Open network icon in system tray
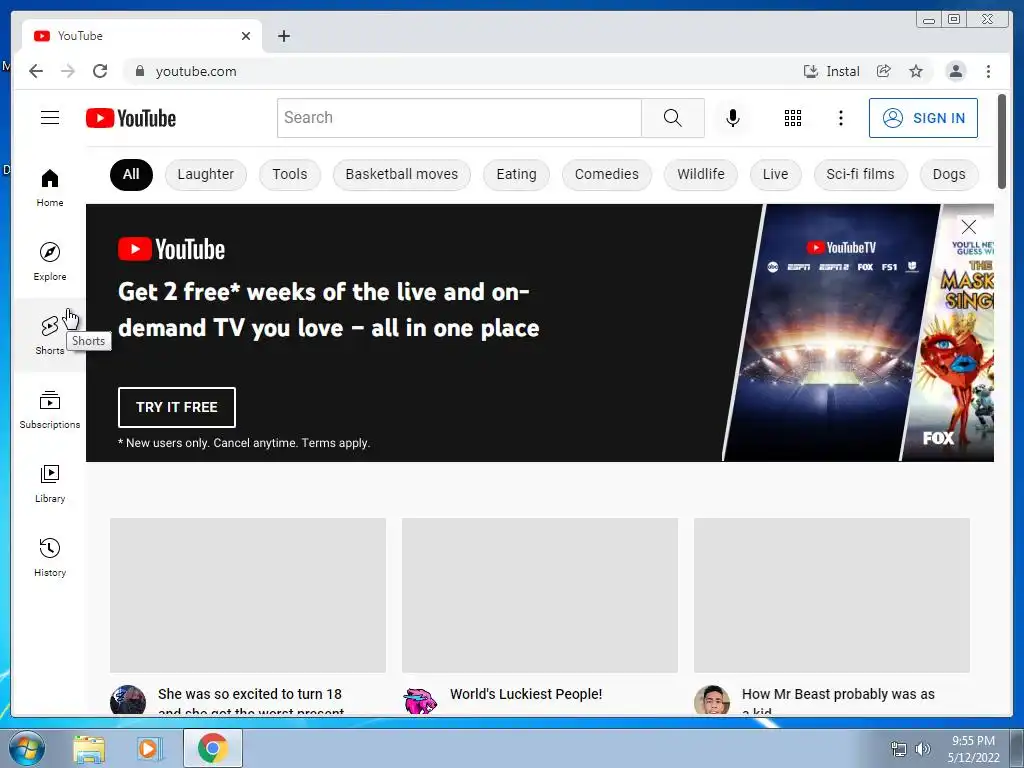 click(899, 749)
